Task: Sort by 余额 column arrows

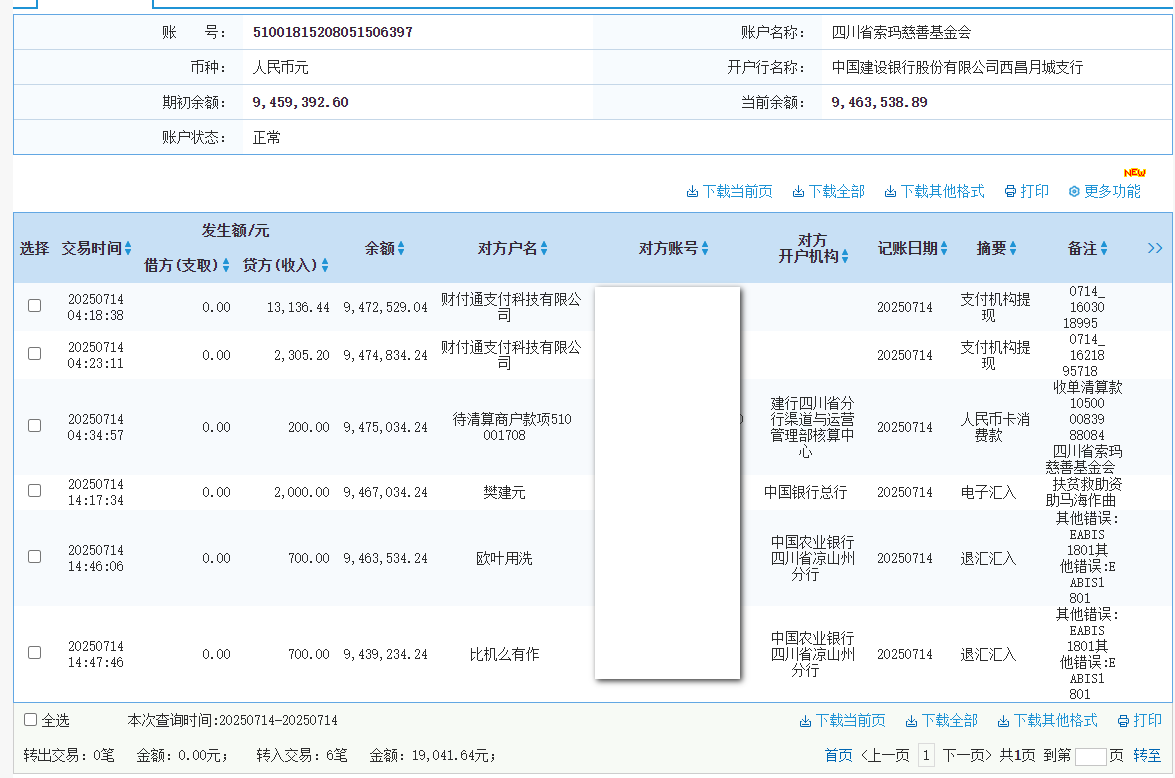Action: tap(401, 248)
